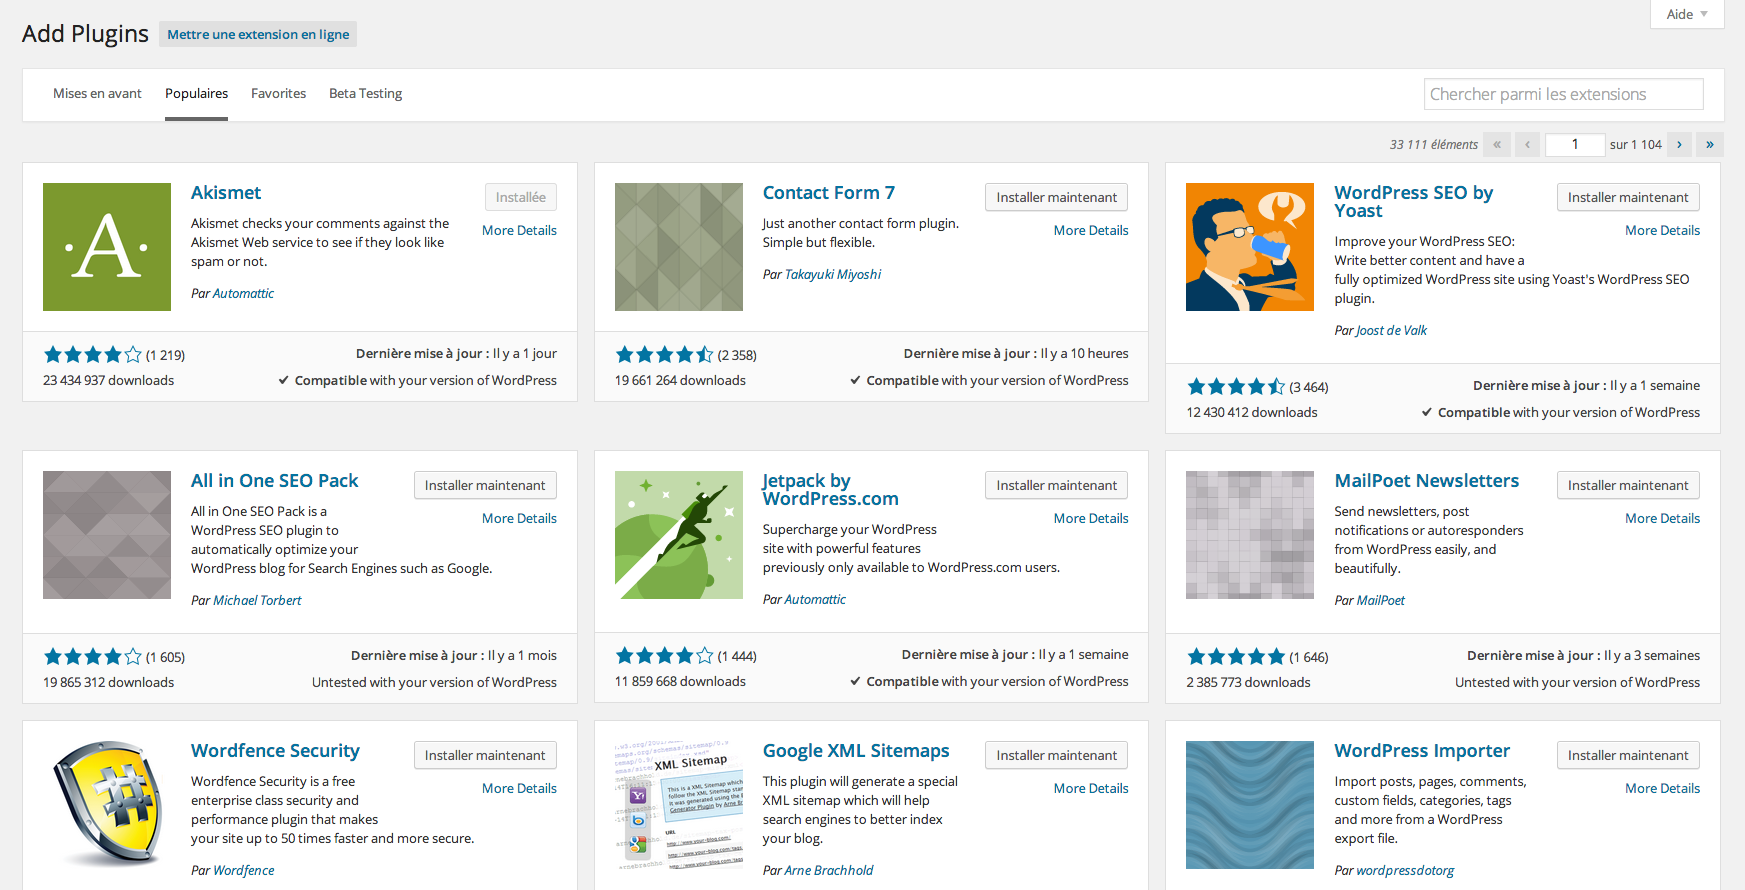
Task: Expand the Aide help dropdown
Action: pos(1687,14)
